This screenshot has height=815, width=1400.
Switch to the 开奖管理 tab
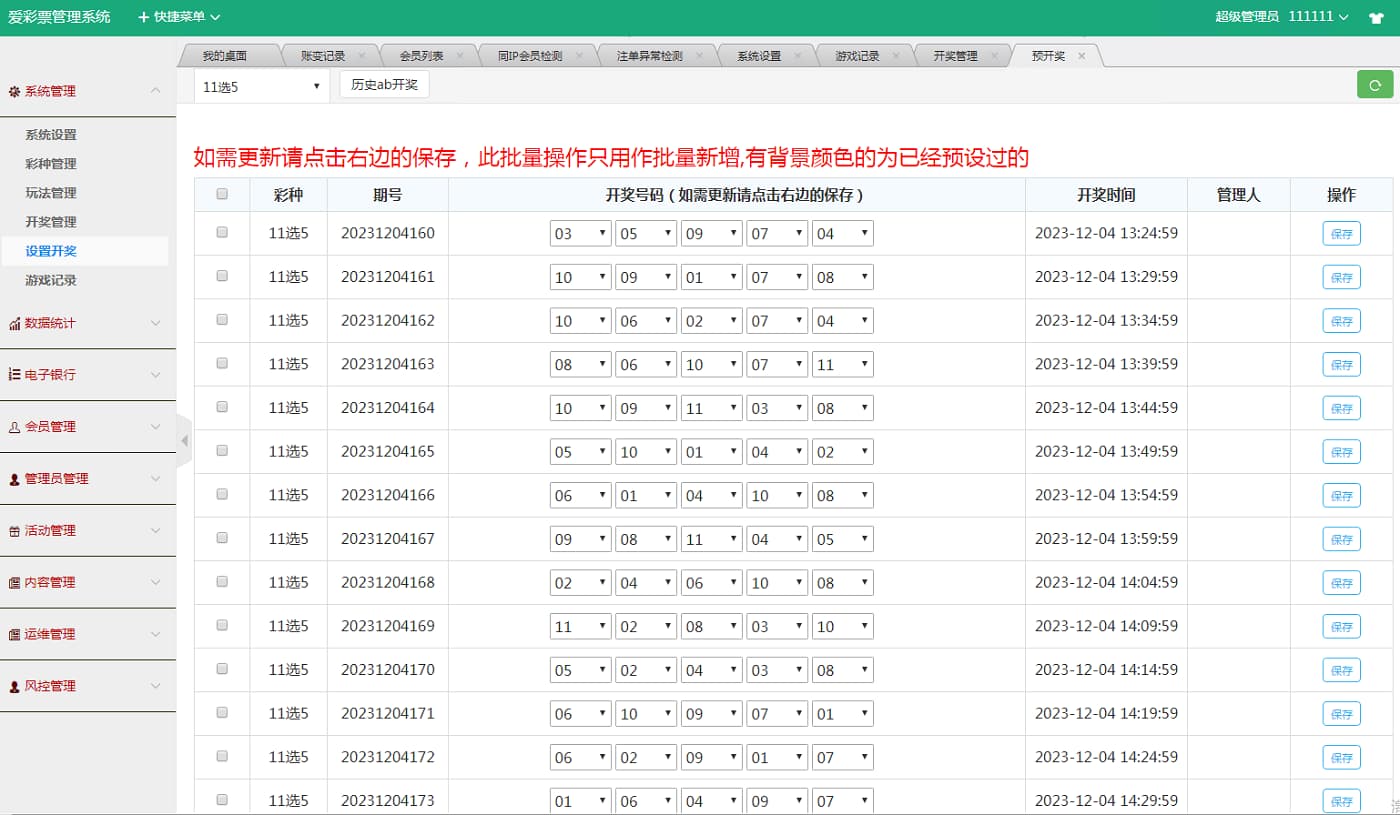pos(955,56)
